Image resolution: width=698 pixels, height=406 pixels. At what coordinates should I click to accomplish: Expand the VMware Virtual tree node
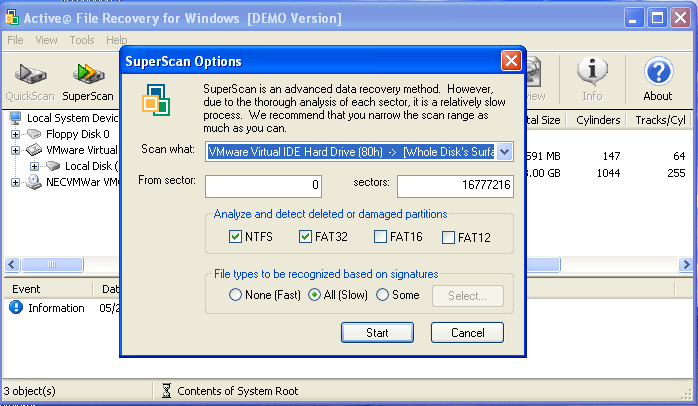[x=16, y=150]
